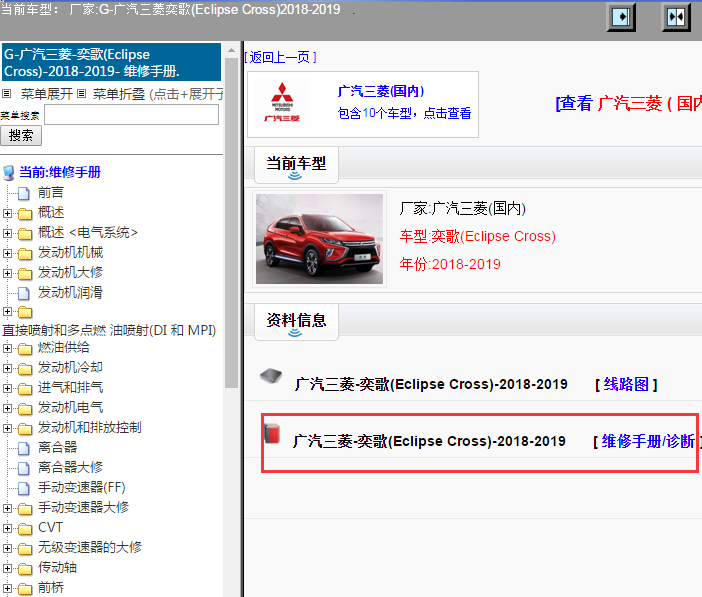Select the 发动机电气 tree entry
702x597 pixels.
click(x=70, y=408)
